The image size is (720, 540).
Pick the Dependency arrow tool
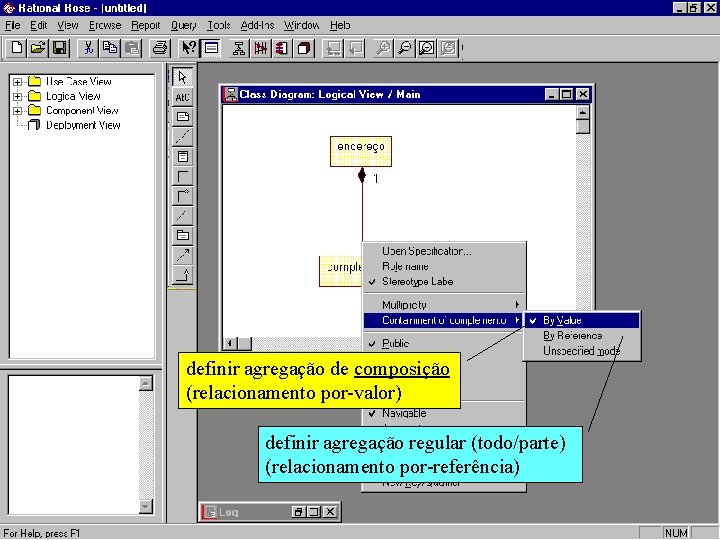click(183, 255)
